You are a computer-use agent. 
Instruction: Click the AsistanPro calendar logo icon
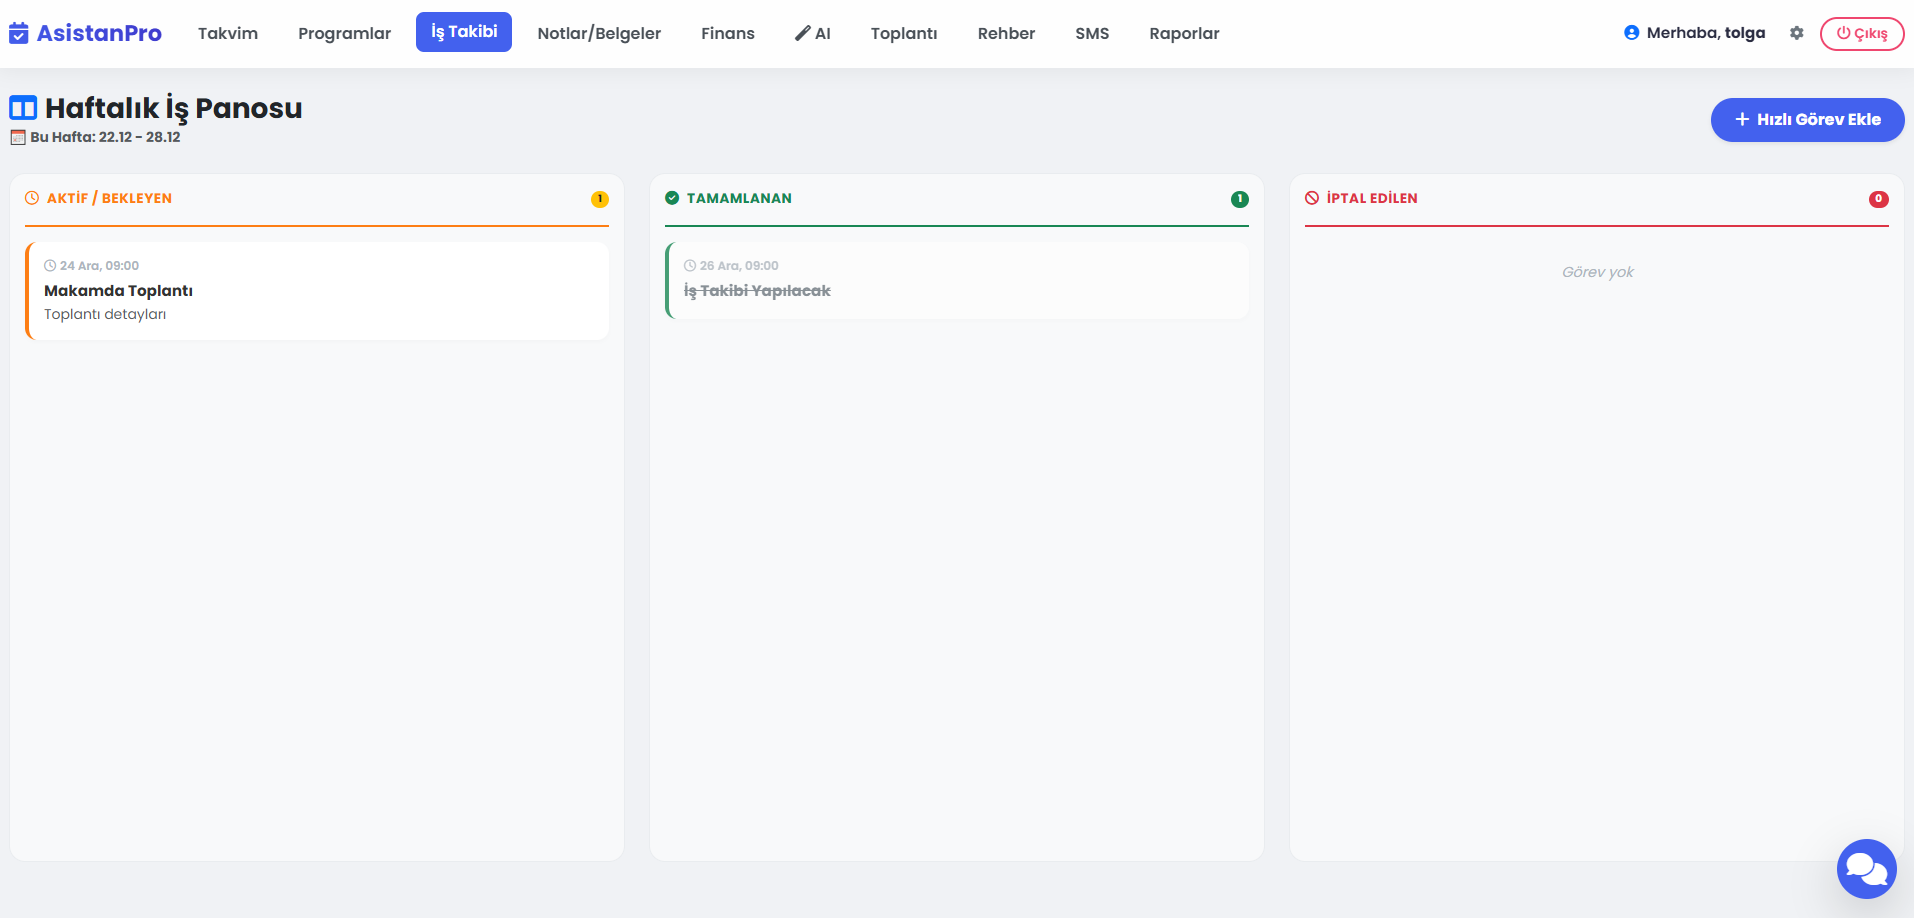[19, 33]
